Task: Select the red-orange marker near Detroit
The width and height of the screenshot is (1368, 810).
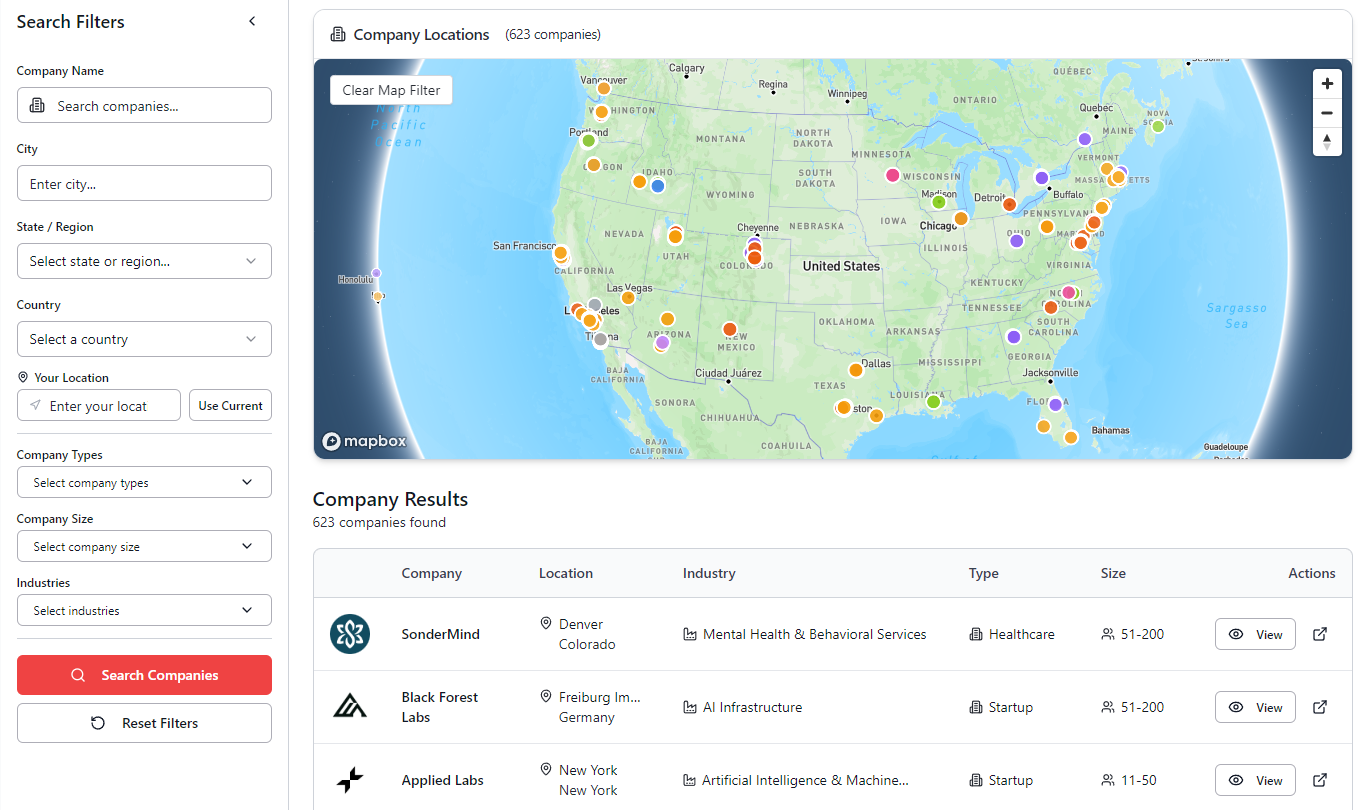Action: (1010, 205)
